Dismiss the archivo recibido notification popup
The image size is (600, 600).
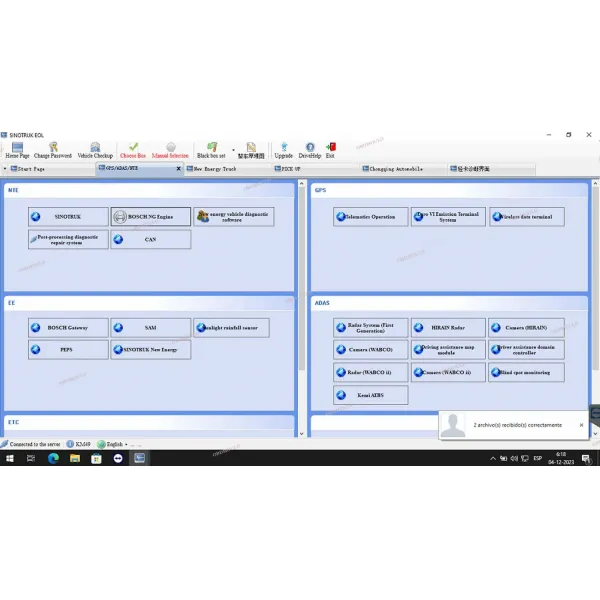(581, 424)
